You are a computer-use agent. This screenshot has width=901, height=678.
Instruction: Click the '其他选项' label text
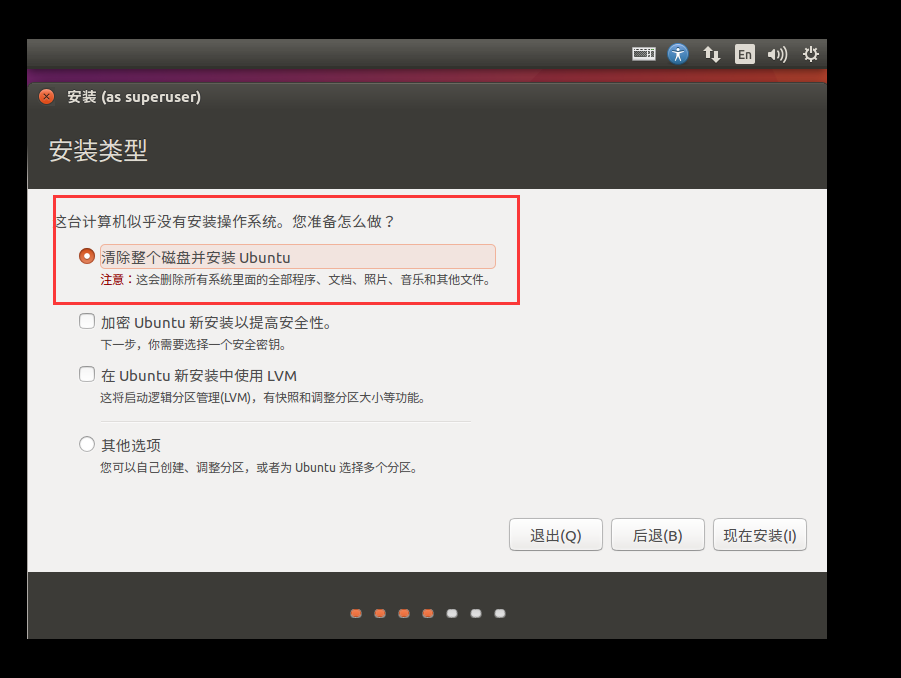pos(131,445)
